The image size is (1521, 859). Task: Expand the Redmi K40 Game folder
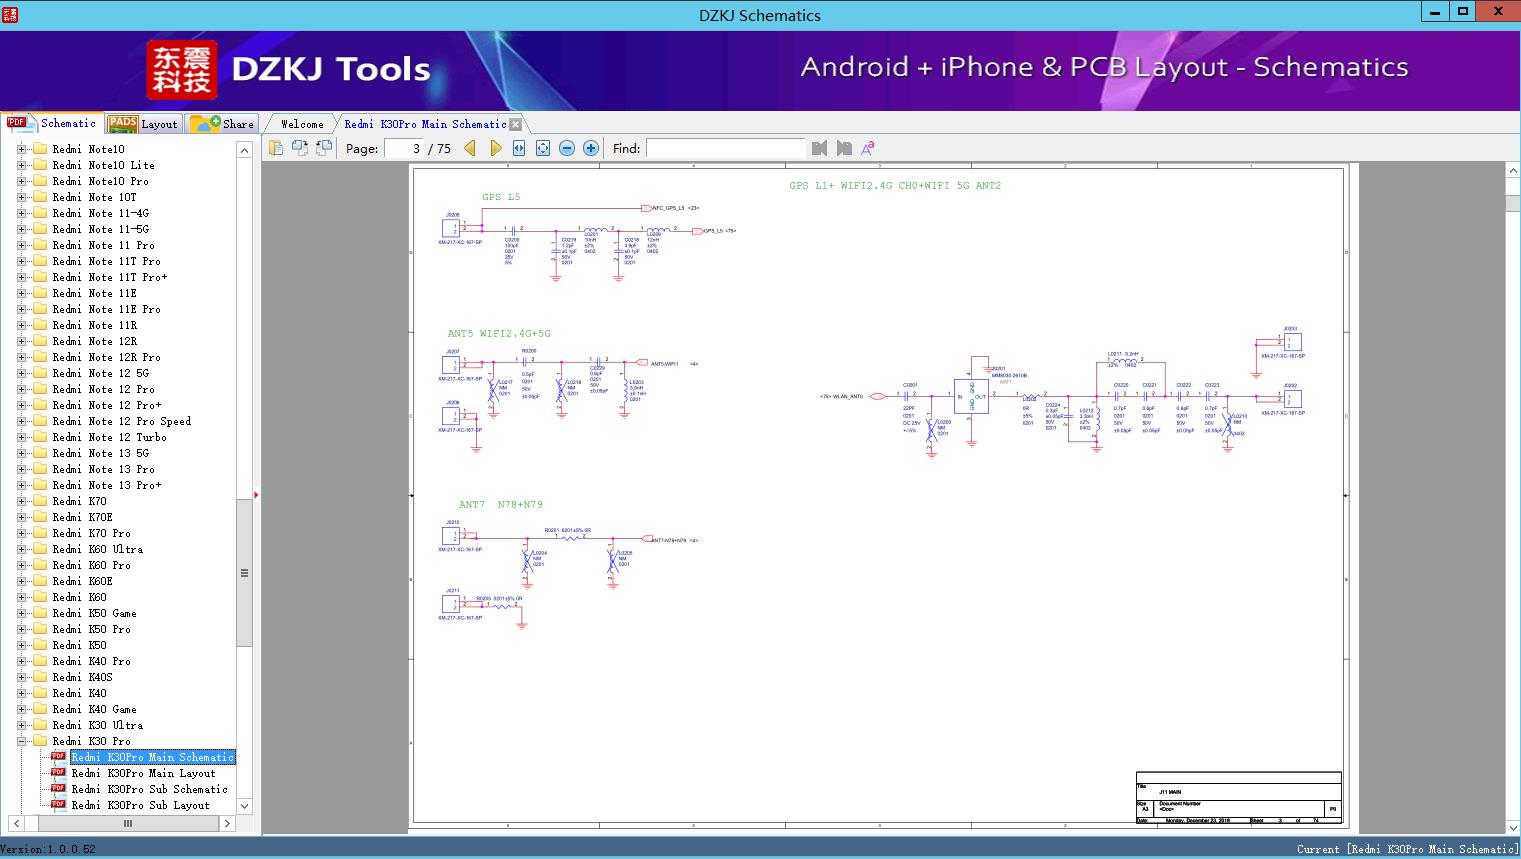click(x=21, y=709)
